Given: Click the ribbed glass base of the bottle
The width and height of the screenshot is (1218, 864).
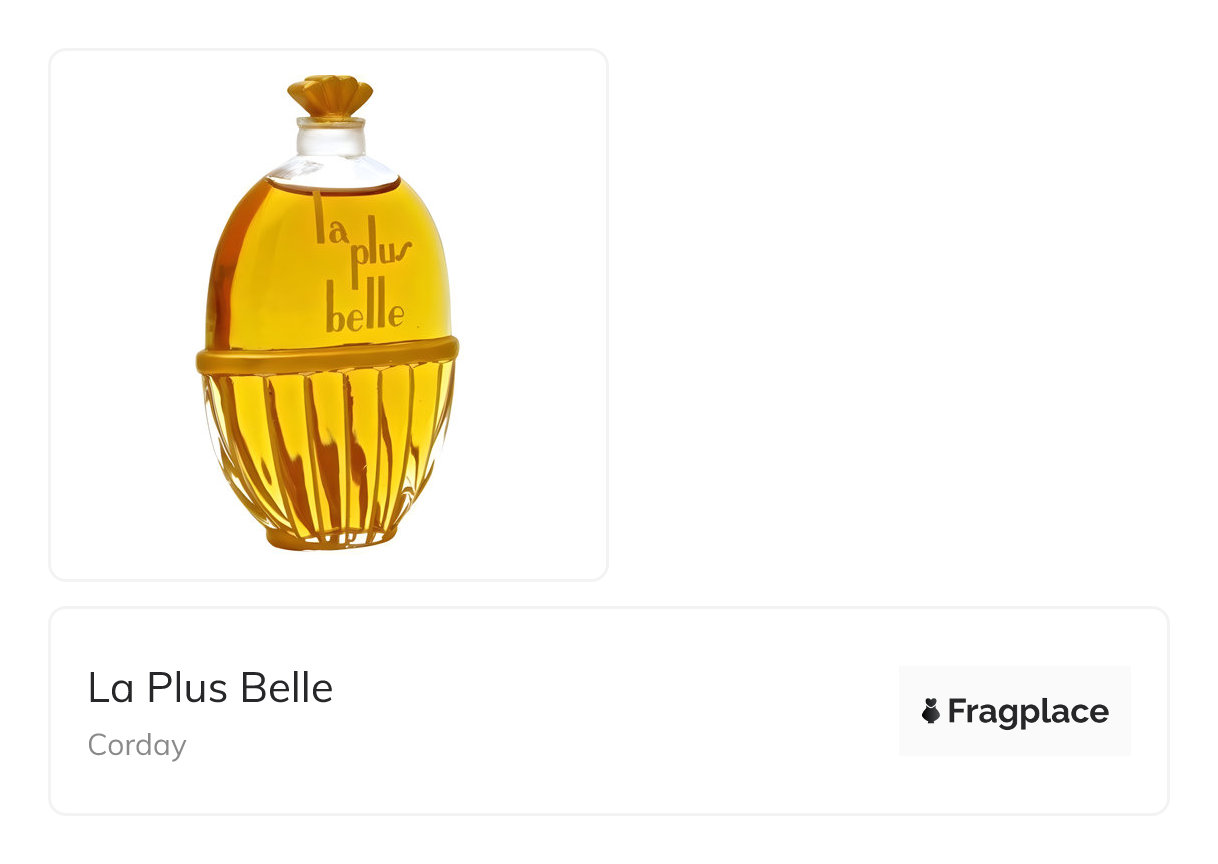Looking at the screenshot, I should coord(327,450).
